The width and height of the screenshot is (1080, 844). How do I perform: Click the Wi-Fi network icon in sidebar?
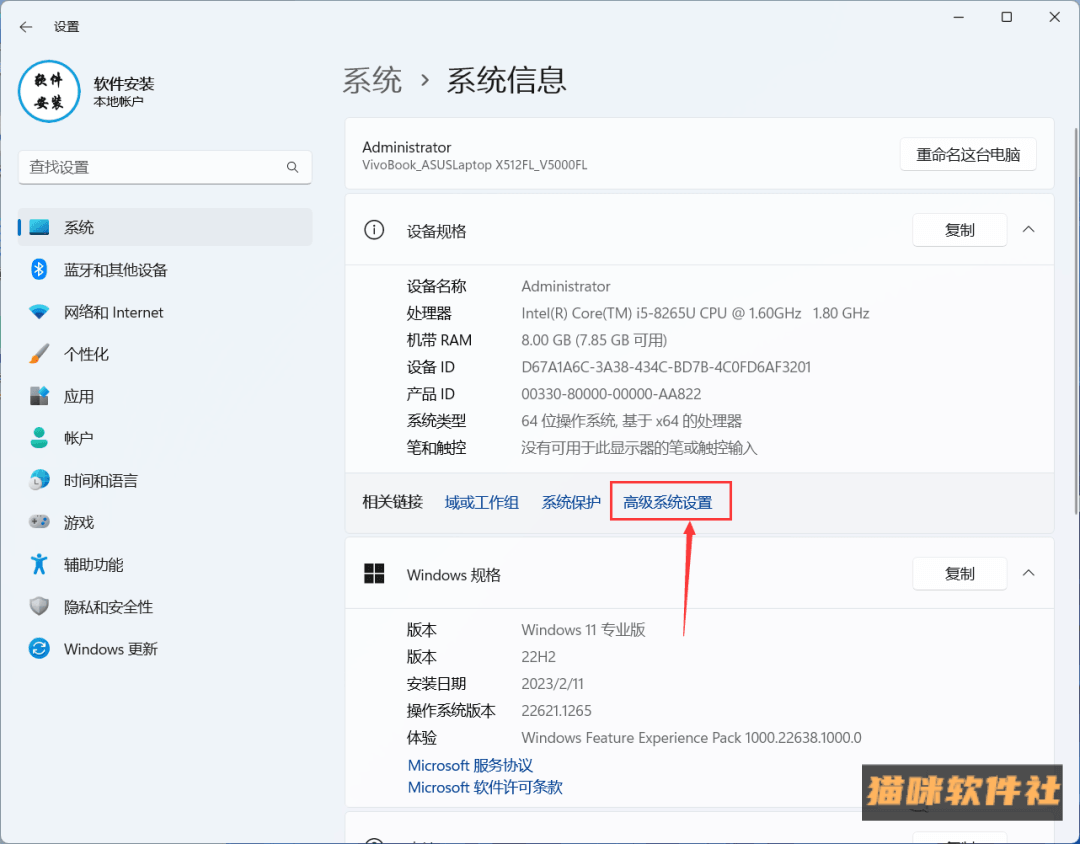(x=39, y=312)
